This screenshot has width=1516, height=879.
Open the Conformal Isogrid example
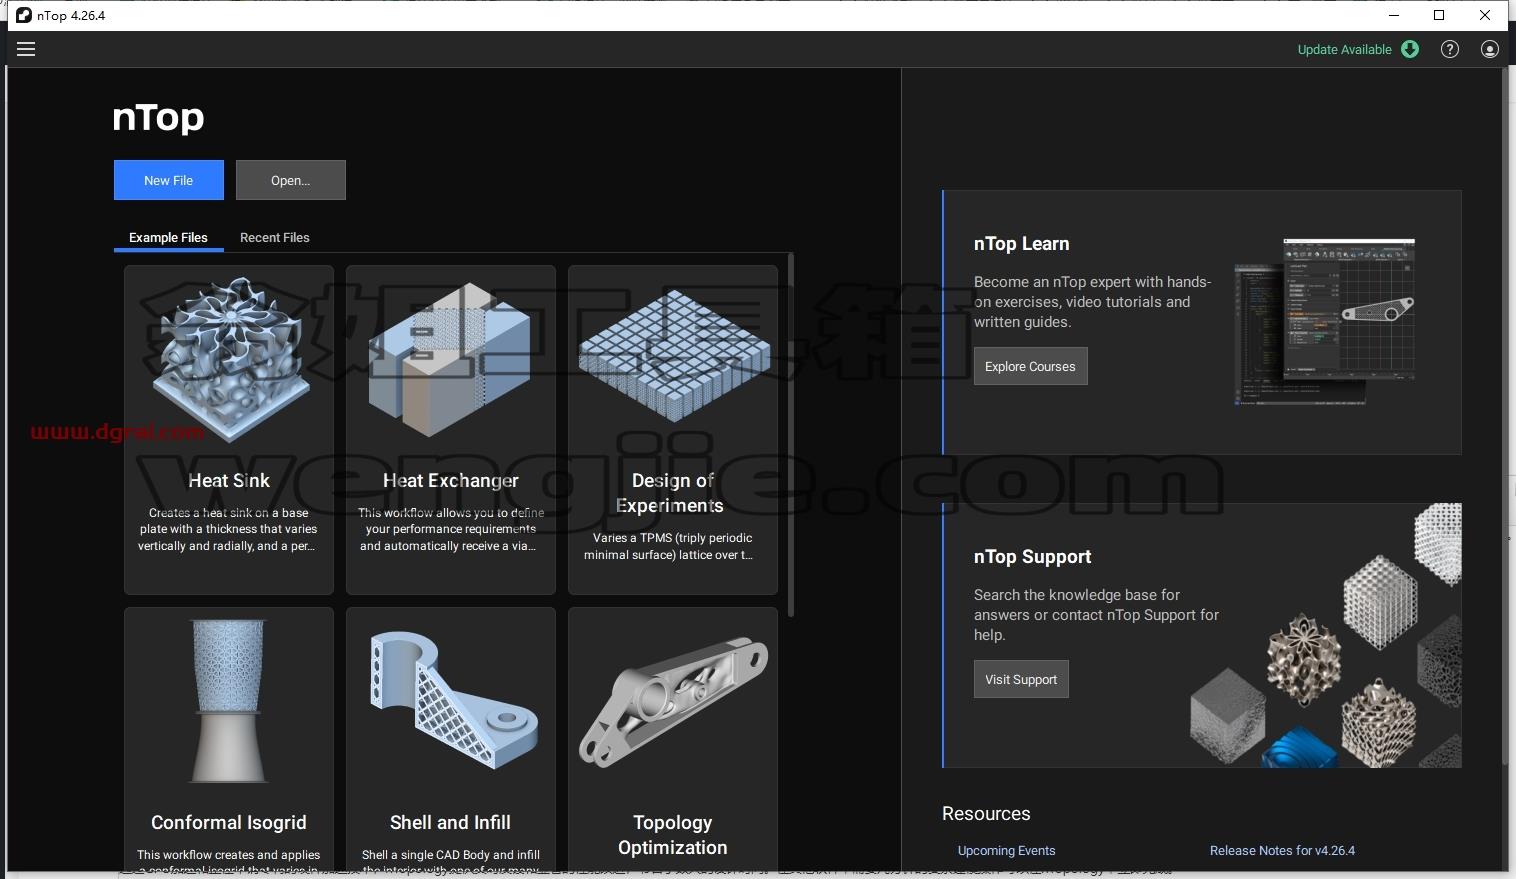click(x=229, y=740)
